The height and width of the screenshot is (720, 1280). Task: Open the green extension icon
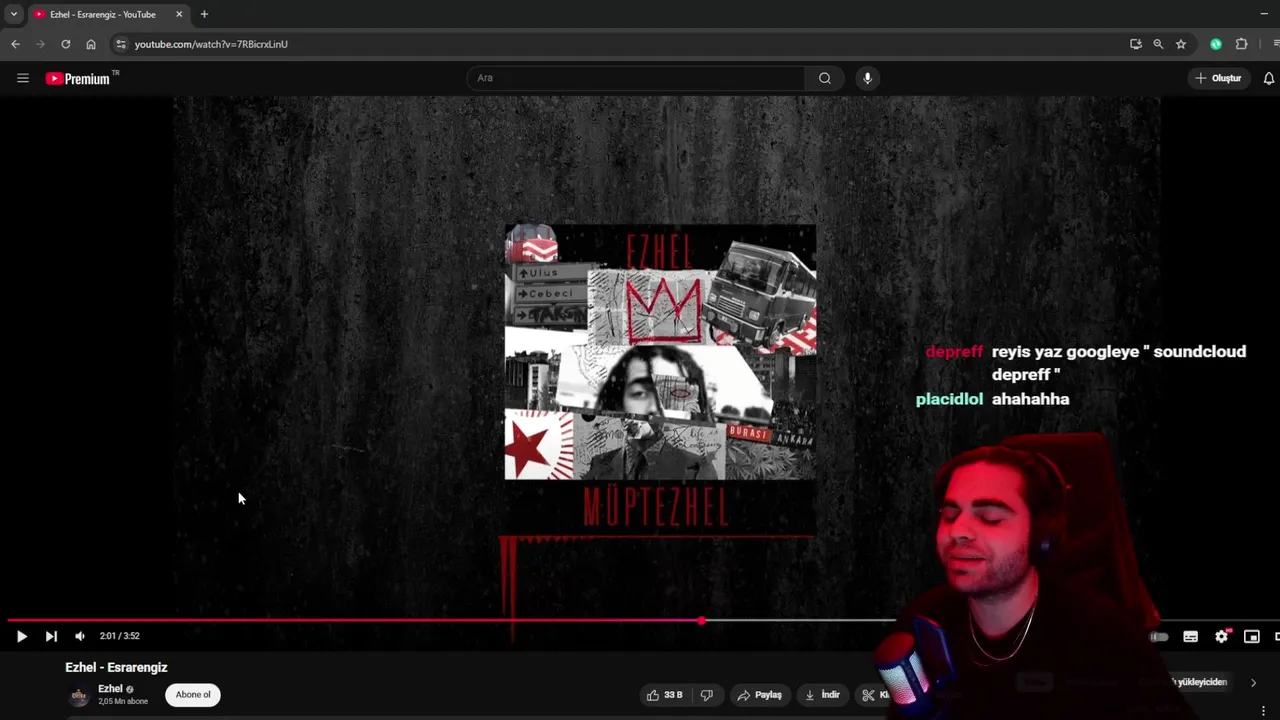[1216, 44]
